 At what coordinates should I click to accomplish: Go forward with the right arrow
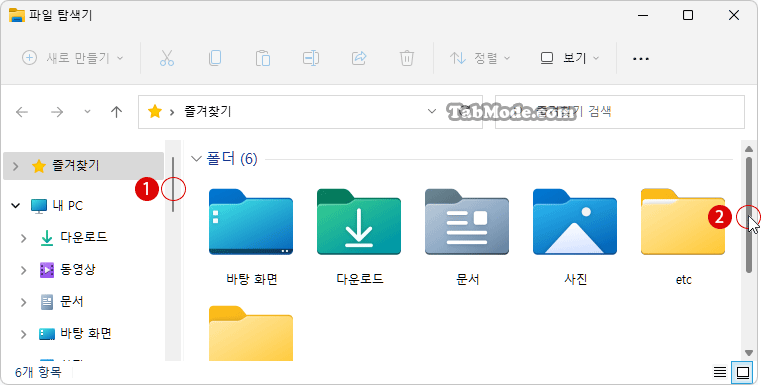click(57, 112)
